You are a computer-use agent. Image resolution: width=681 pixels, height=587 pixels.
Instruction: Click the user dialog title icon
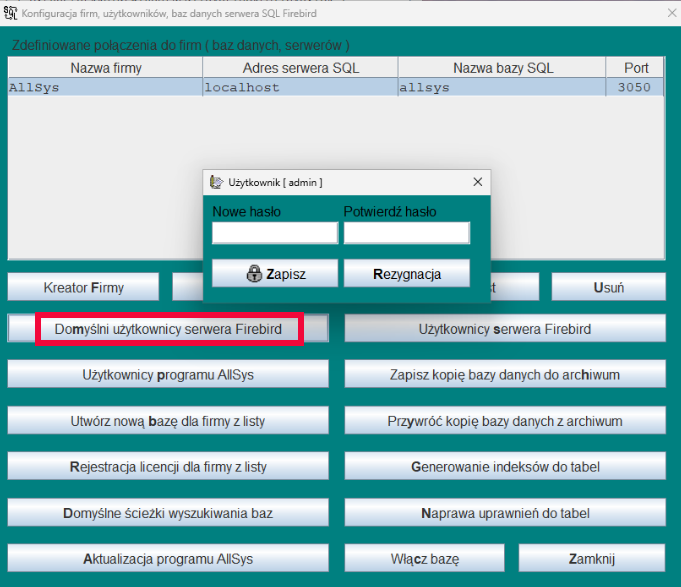pyautogui.click(x=216, y=182)
